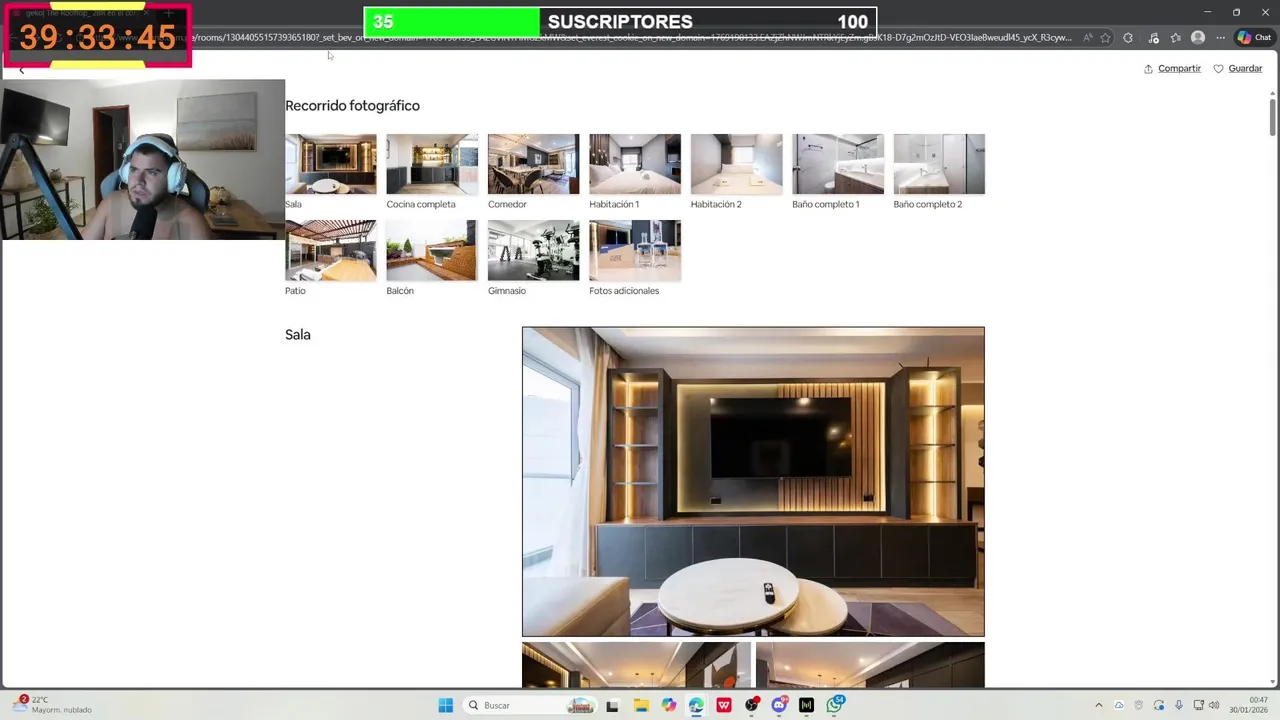Open Discord from the taskbar

click(x=779, y=705)
